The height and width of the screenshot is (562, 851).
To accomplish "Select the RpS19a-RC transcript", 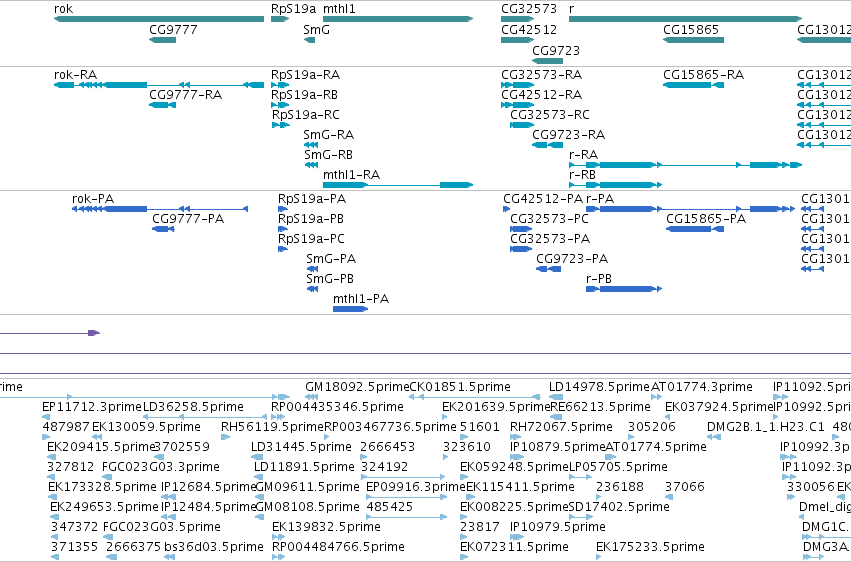I will (x=281, y=125).
